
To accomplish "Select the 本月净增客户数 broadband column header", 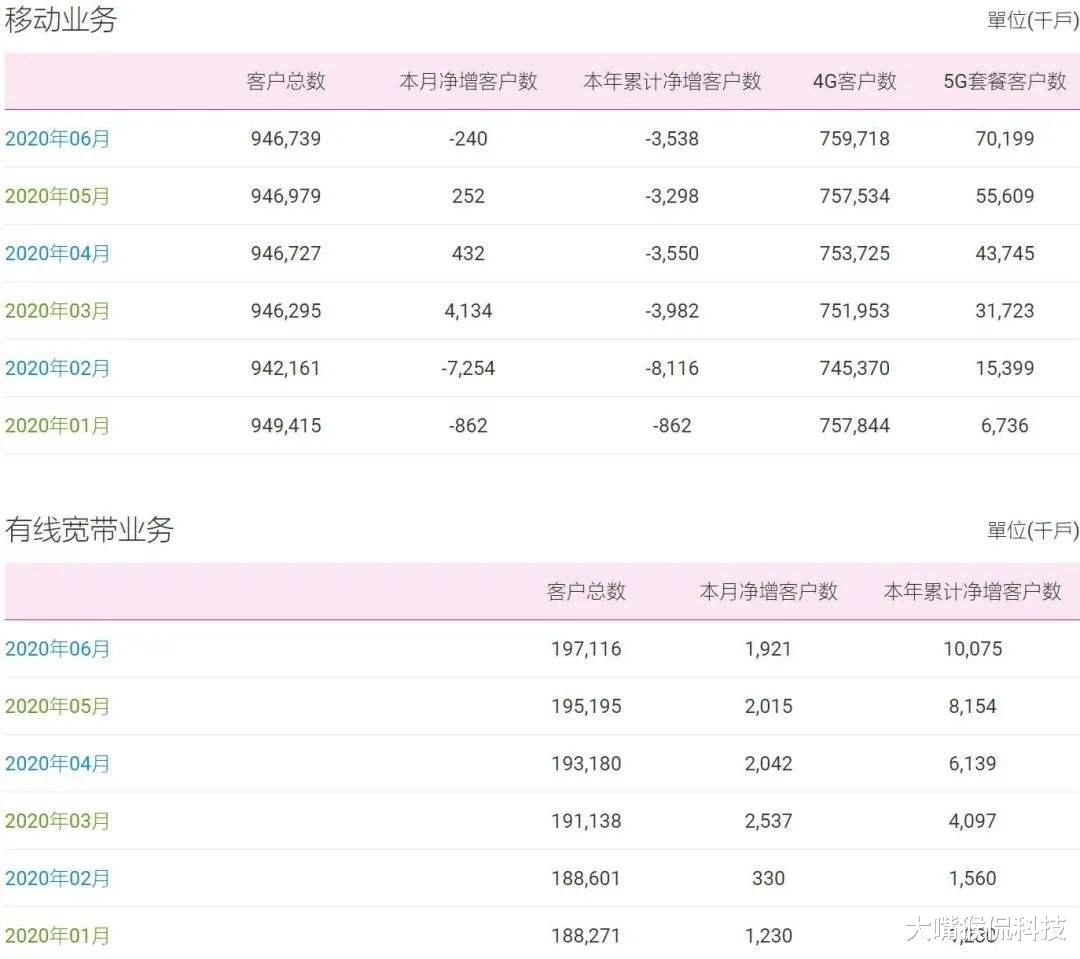I will [768, 592].
